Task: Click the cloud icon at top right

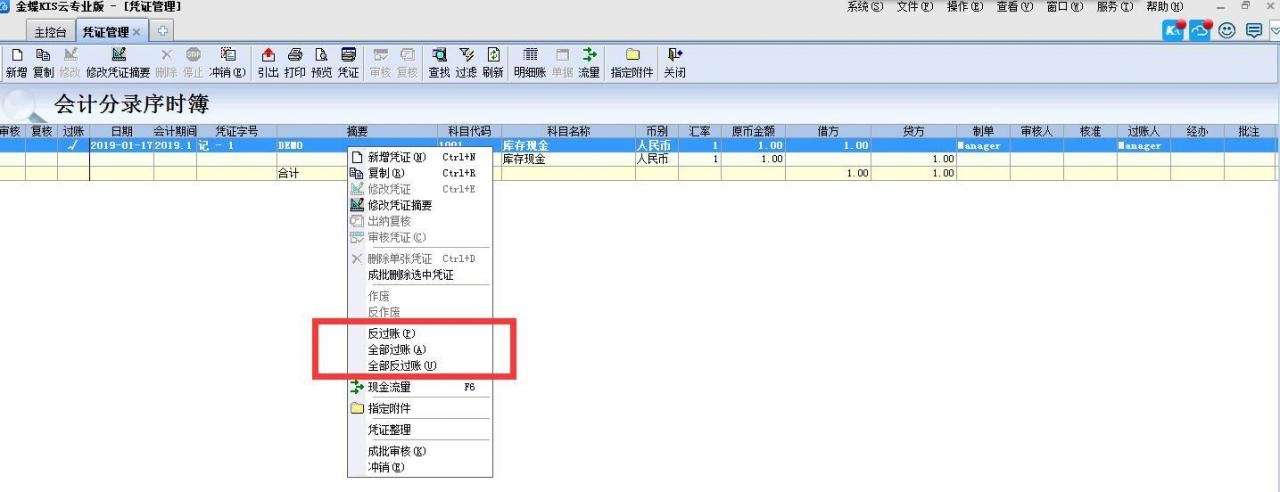Action: 1198,30
